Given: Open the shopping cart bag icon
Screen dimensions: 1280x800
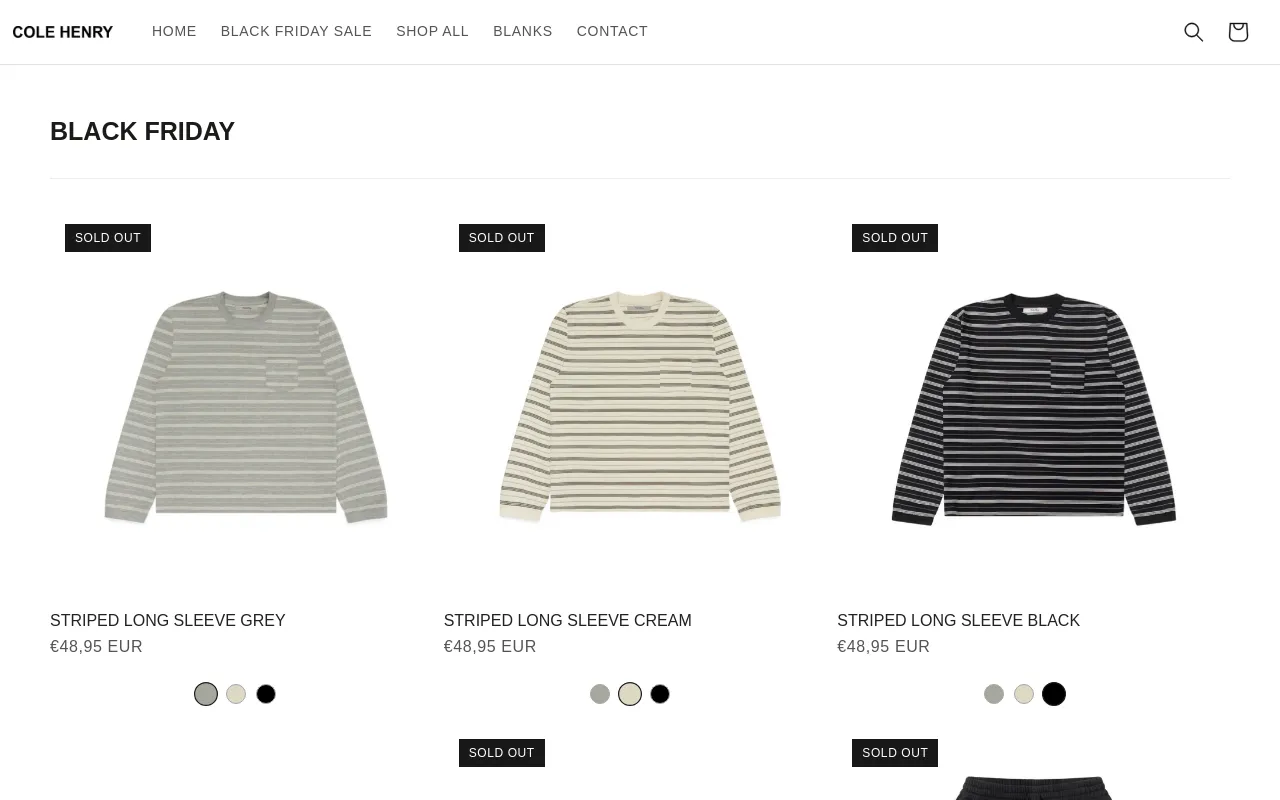Looking at the screenshot, I should click(x=1238, y=32).
